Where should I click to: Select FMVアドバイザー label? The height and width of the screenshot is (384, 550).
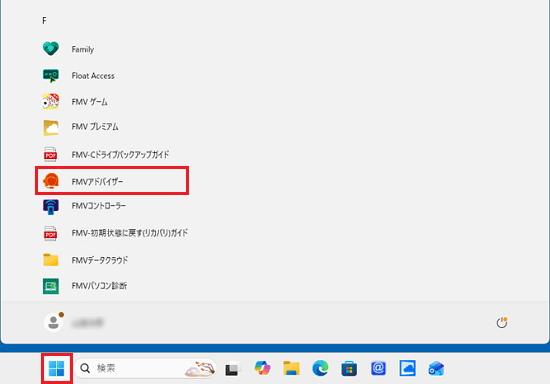click(x=98, y=182)
